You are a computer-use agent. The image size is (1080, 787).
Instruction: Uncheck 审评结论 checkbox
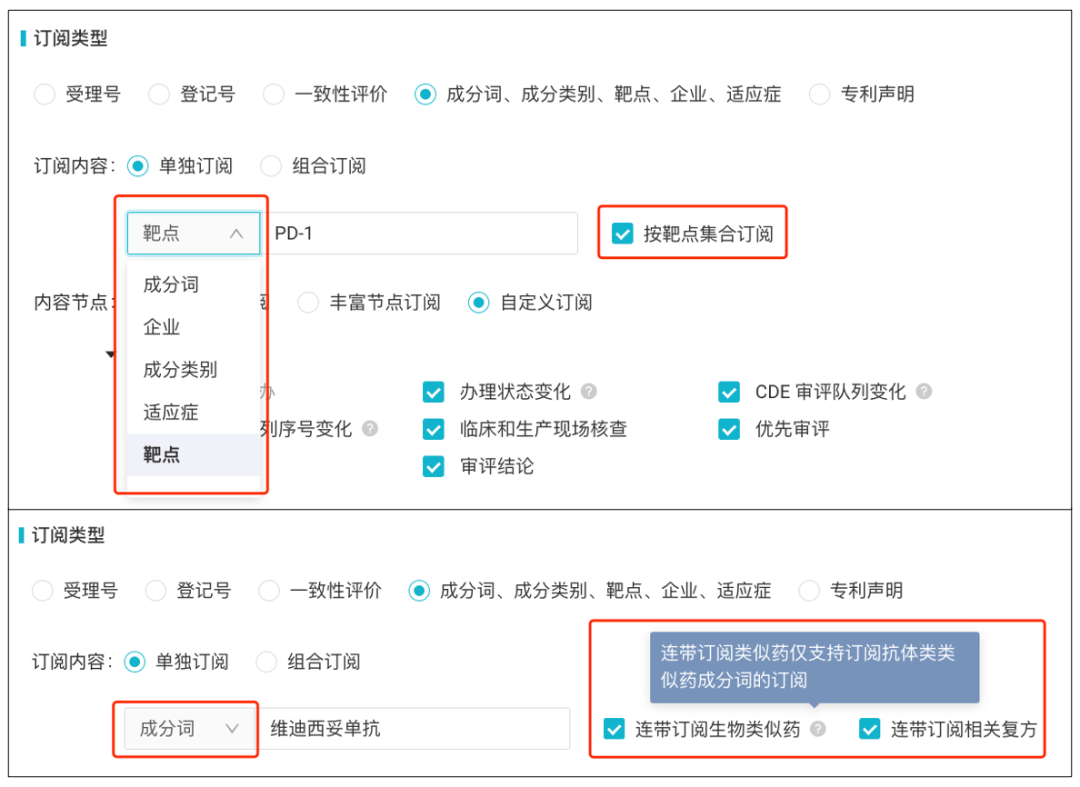(433, 466)
